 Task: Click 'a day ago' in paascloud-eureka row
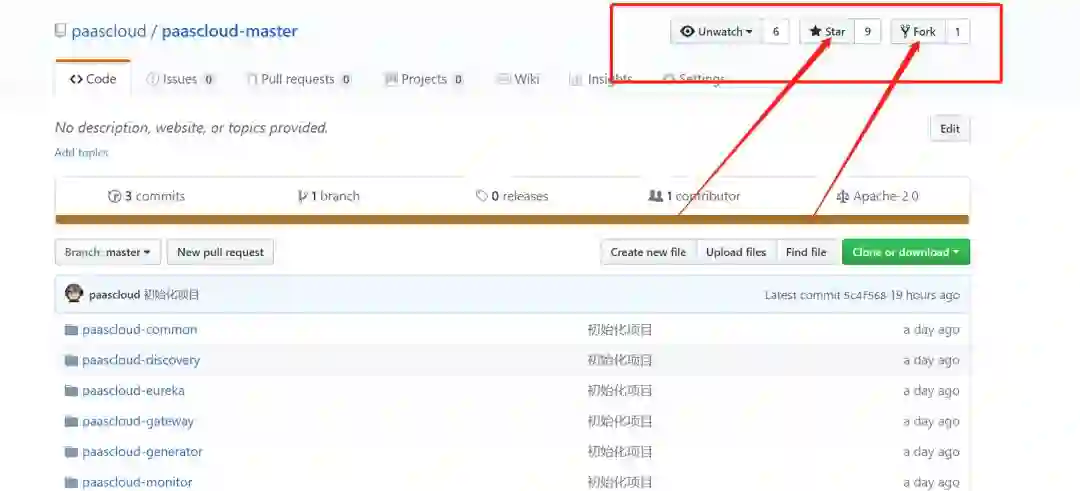931,390
